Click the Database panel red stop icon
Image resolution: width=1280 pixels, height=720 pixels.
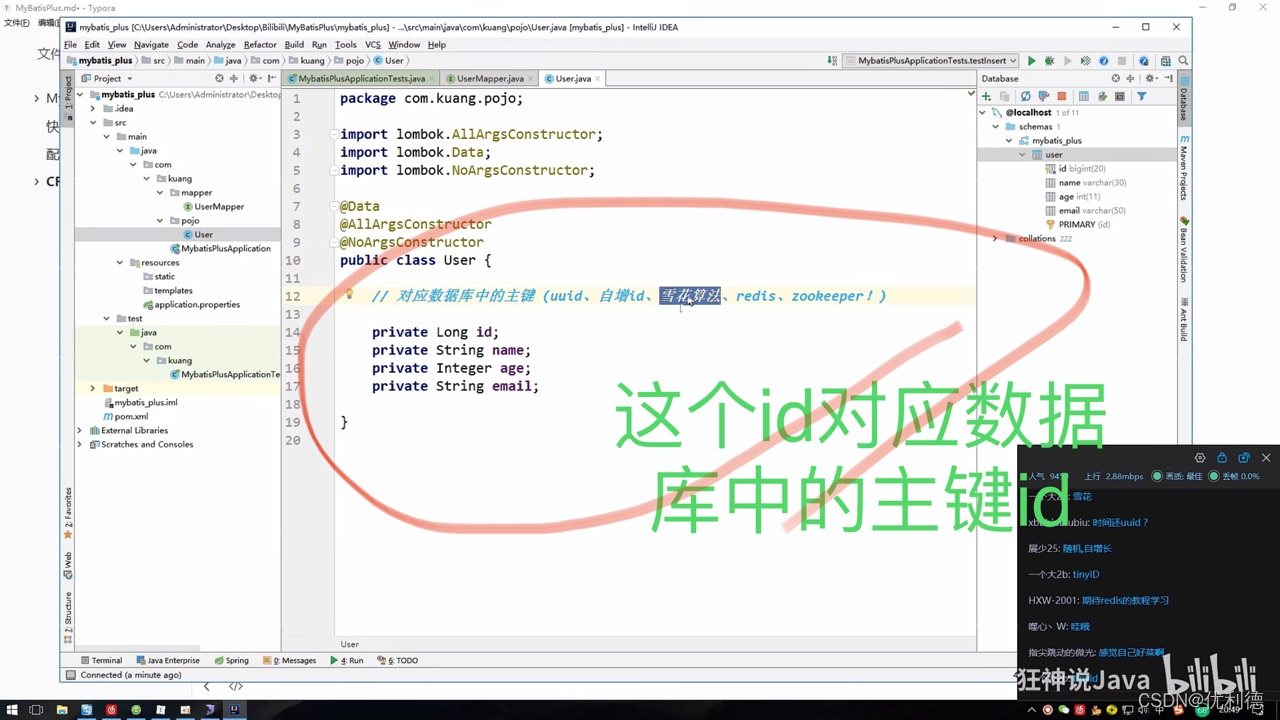point(1062,96)
